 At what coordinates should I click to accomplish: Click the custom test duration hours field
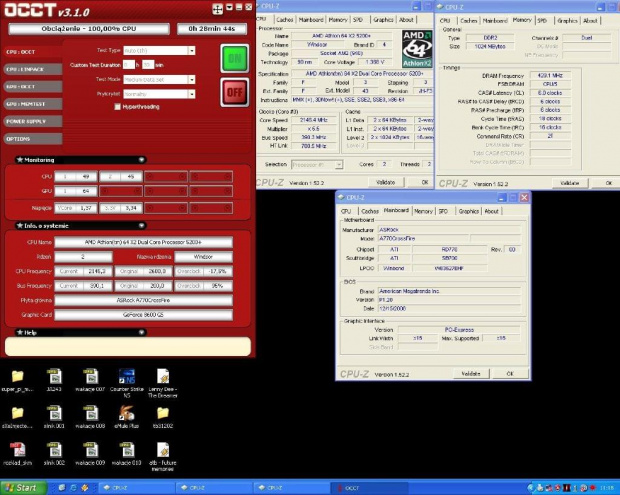[x=129, y=65]
